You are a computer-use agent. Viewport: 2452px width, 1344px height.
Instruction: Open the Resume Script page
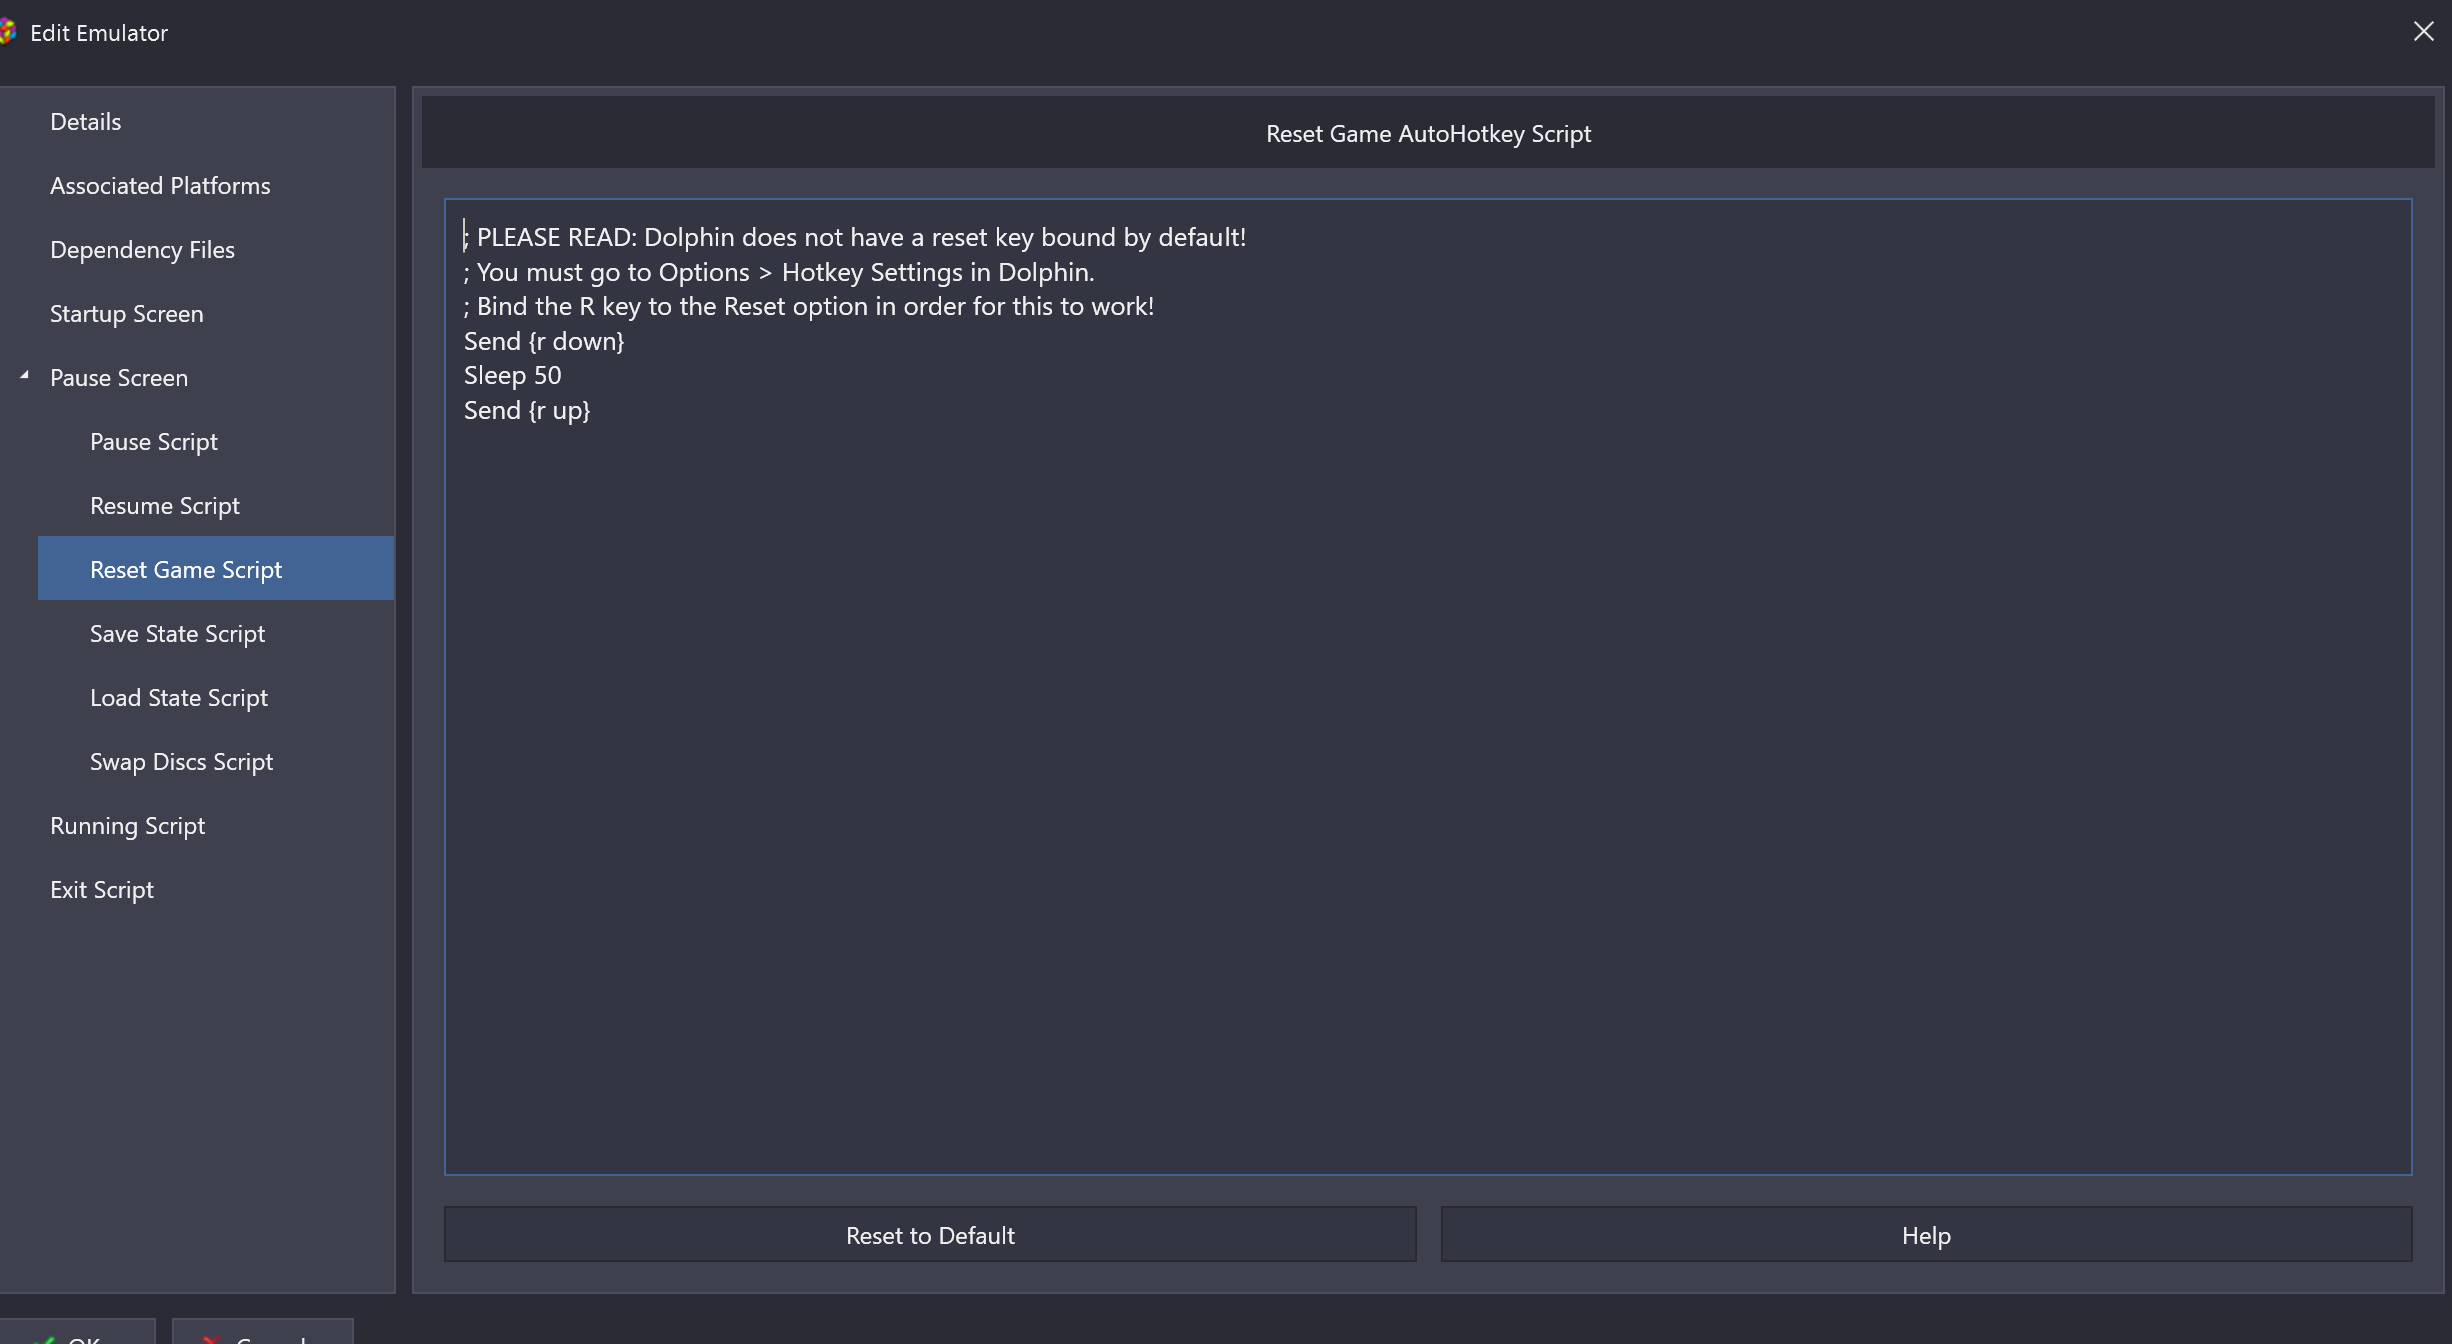164,506
